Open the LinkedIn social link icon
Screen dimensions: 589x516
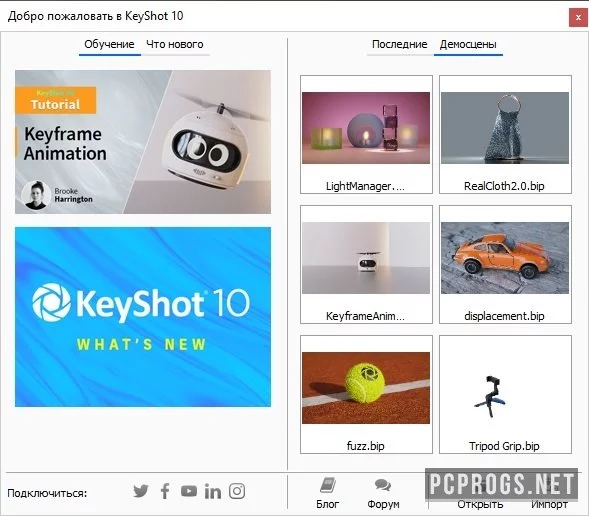pyautogui.click(x=213, y=491)
